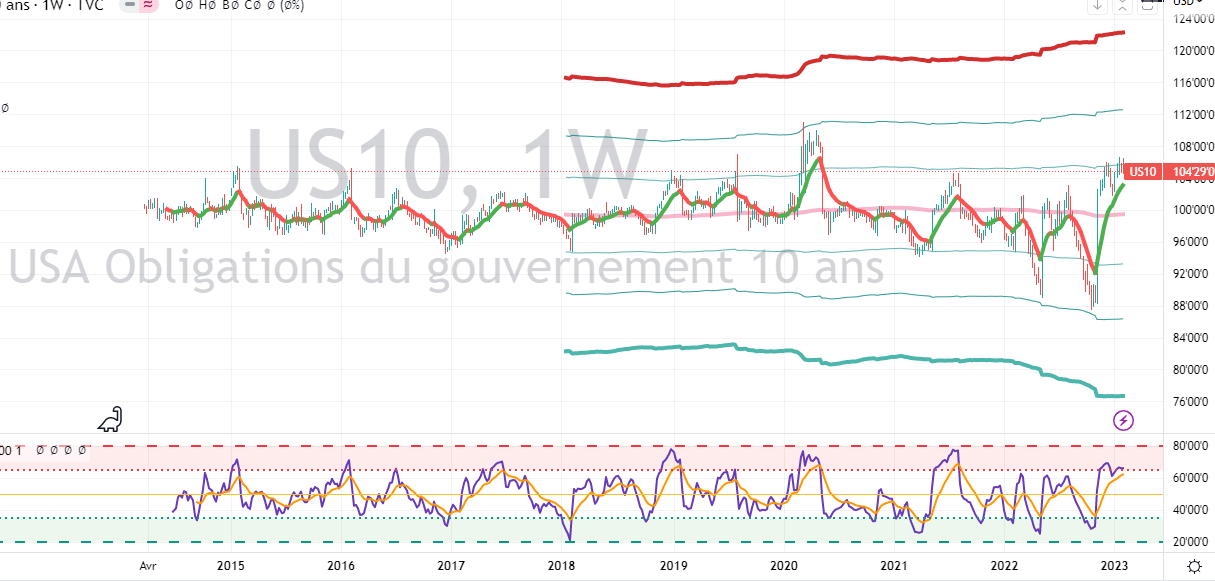Image resolution: width=1215 pixels, height=581 pixels.
Task: Click the indicator legend values in lower pane
Action: pos(63,451)
